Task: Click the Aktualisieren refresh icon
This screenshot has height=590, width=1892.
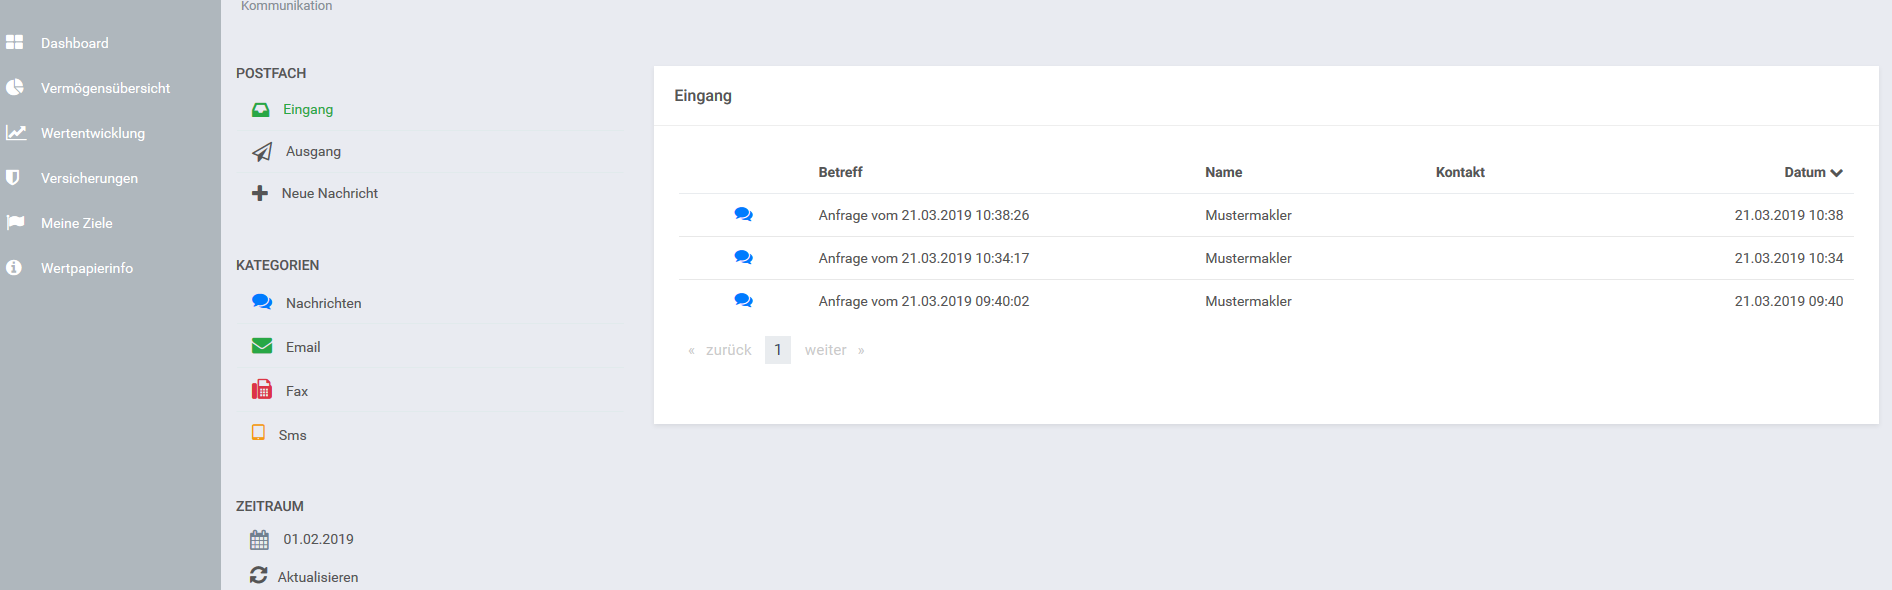Action: click(259, 576)
